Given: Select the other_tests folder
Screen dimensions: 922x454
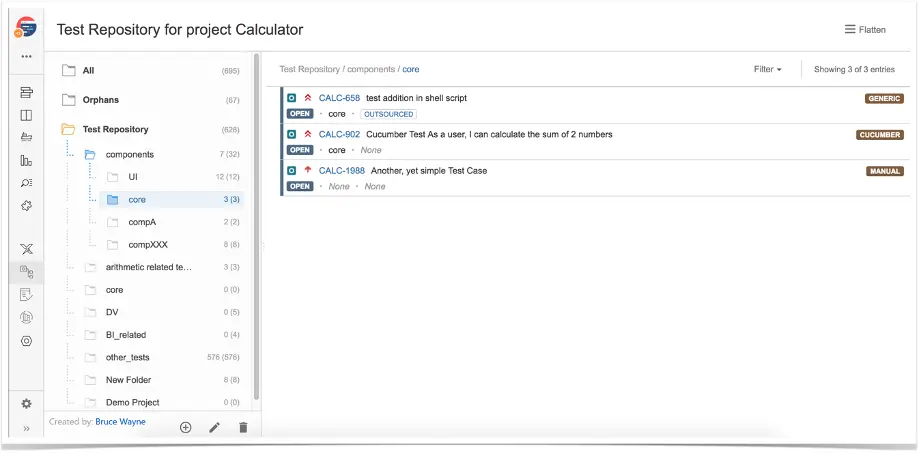Looking at the screenshot, I should [128, 357].
